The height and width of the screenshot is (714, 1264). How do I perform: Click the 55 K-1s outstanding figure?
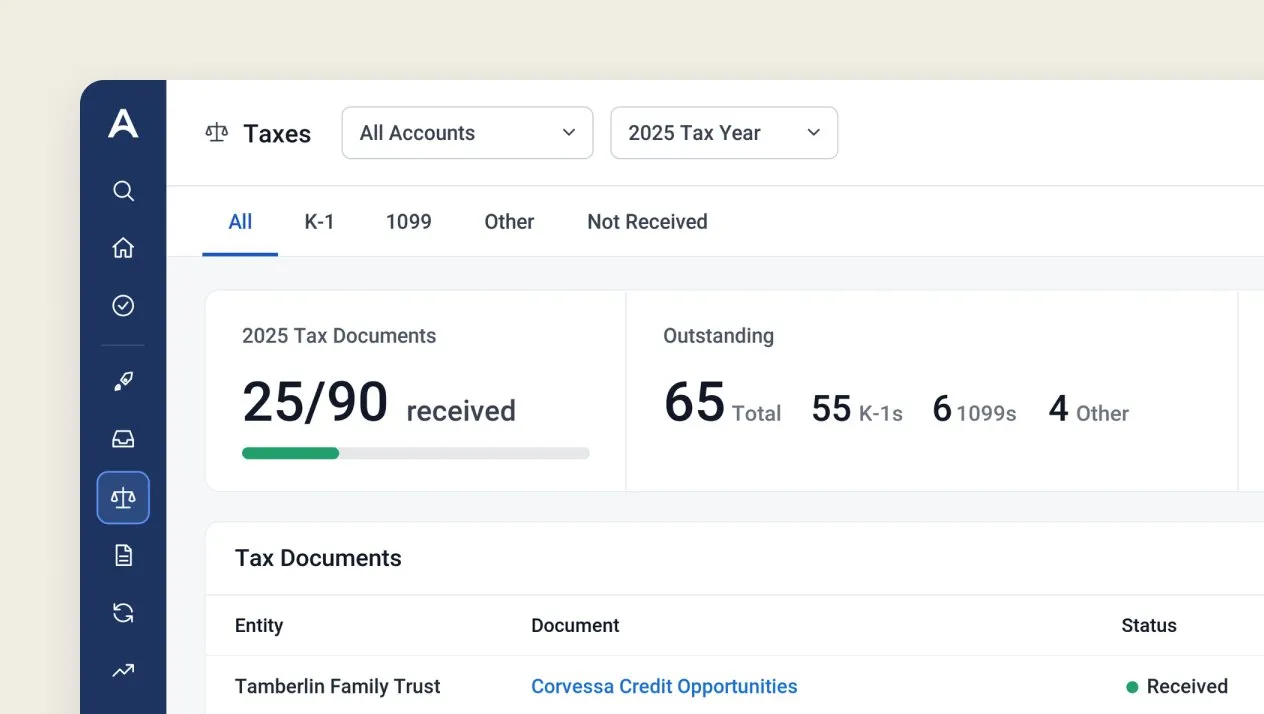click(857, 409)
